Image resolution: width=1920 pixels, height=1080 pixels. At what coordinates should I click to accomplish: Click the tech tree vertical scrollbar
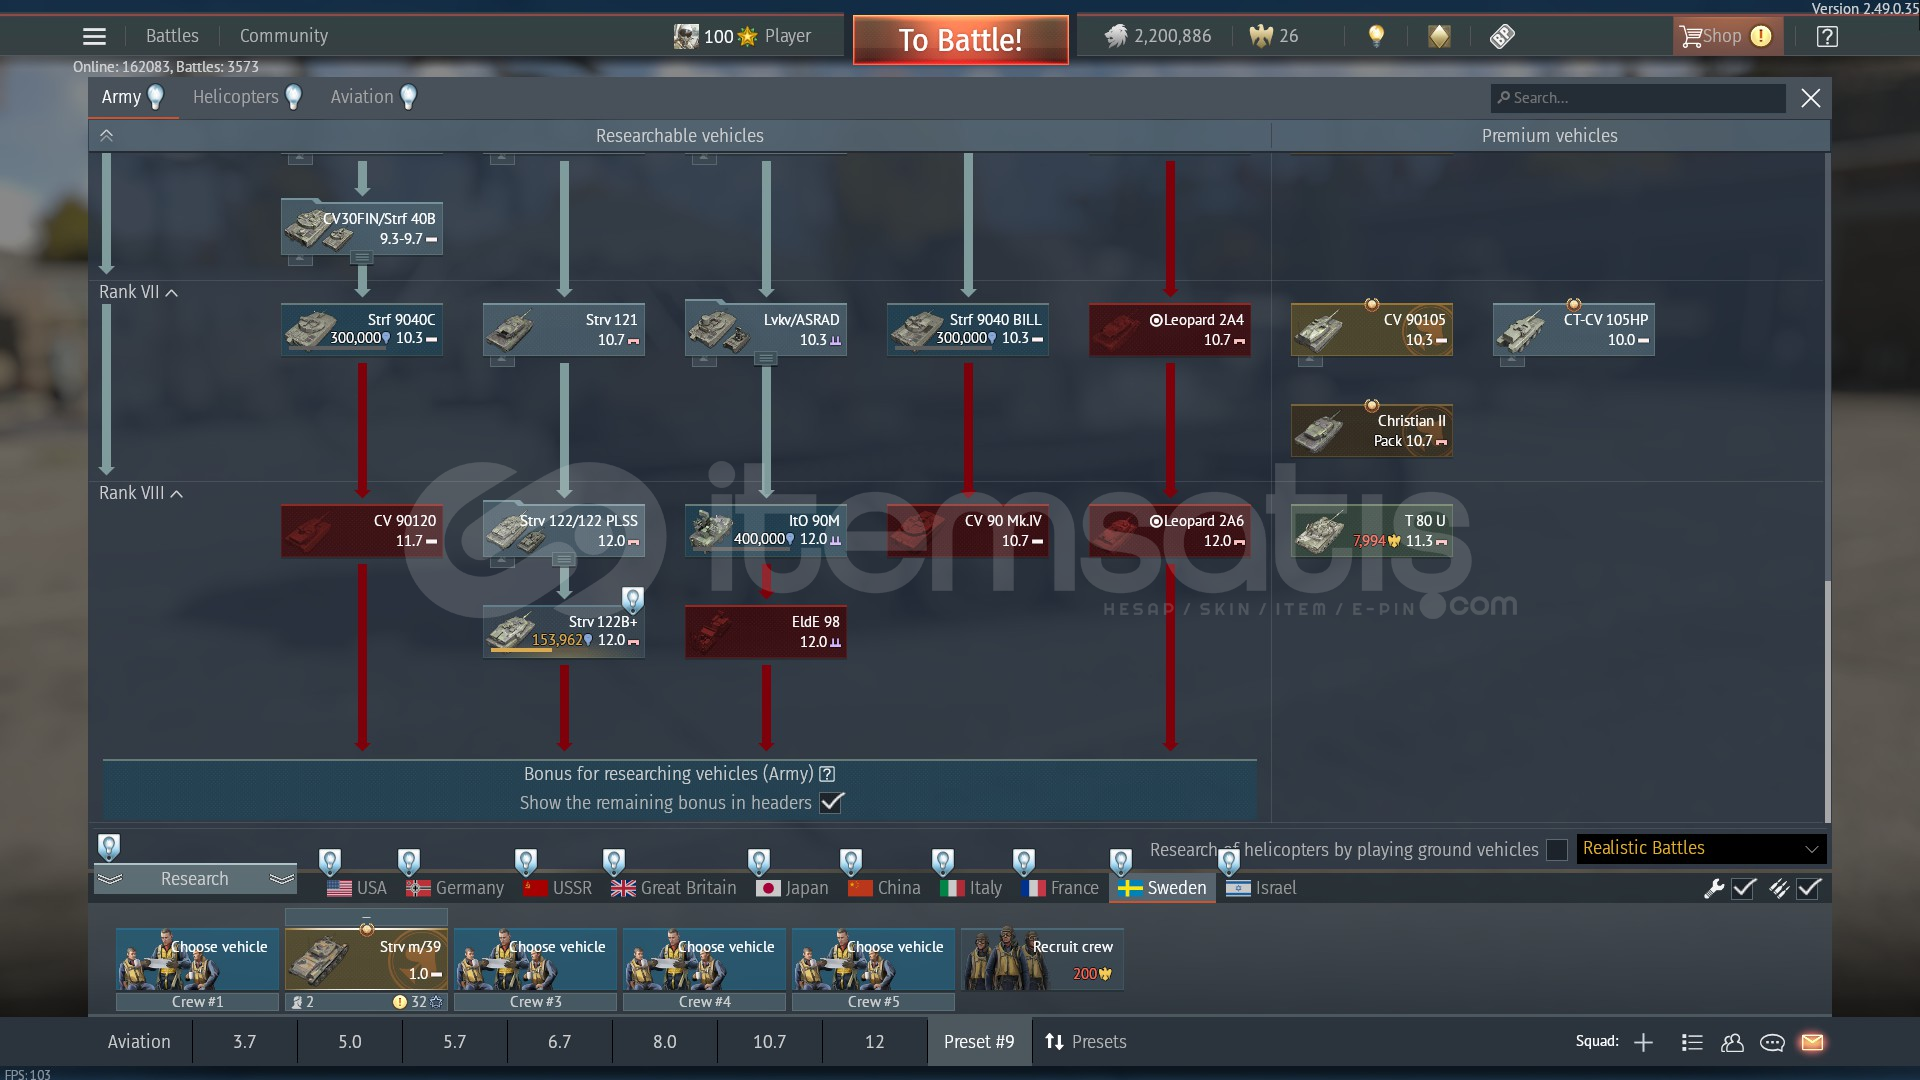click(1827, 700)
